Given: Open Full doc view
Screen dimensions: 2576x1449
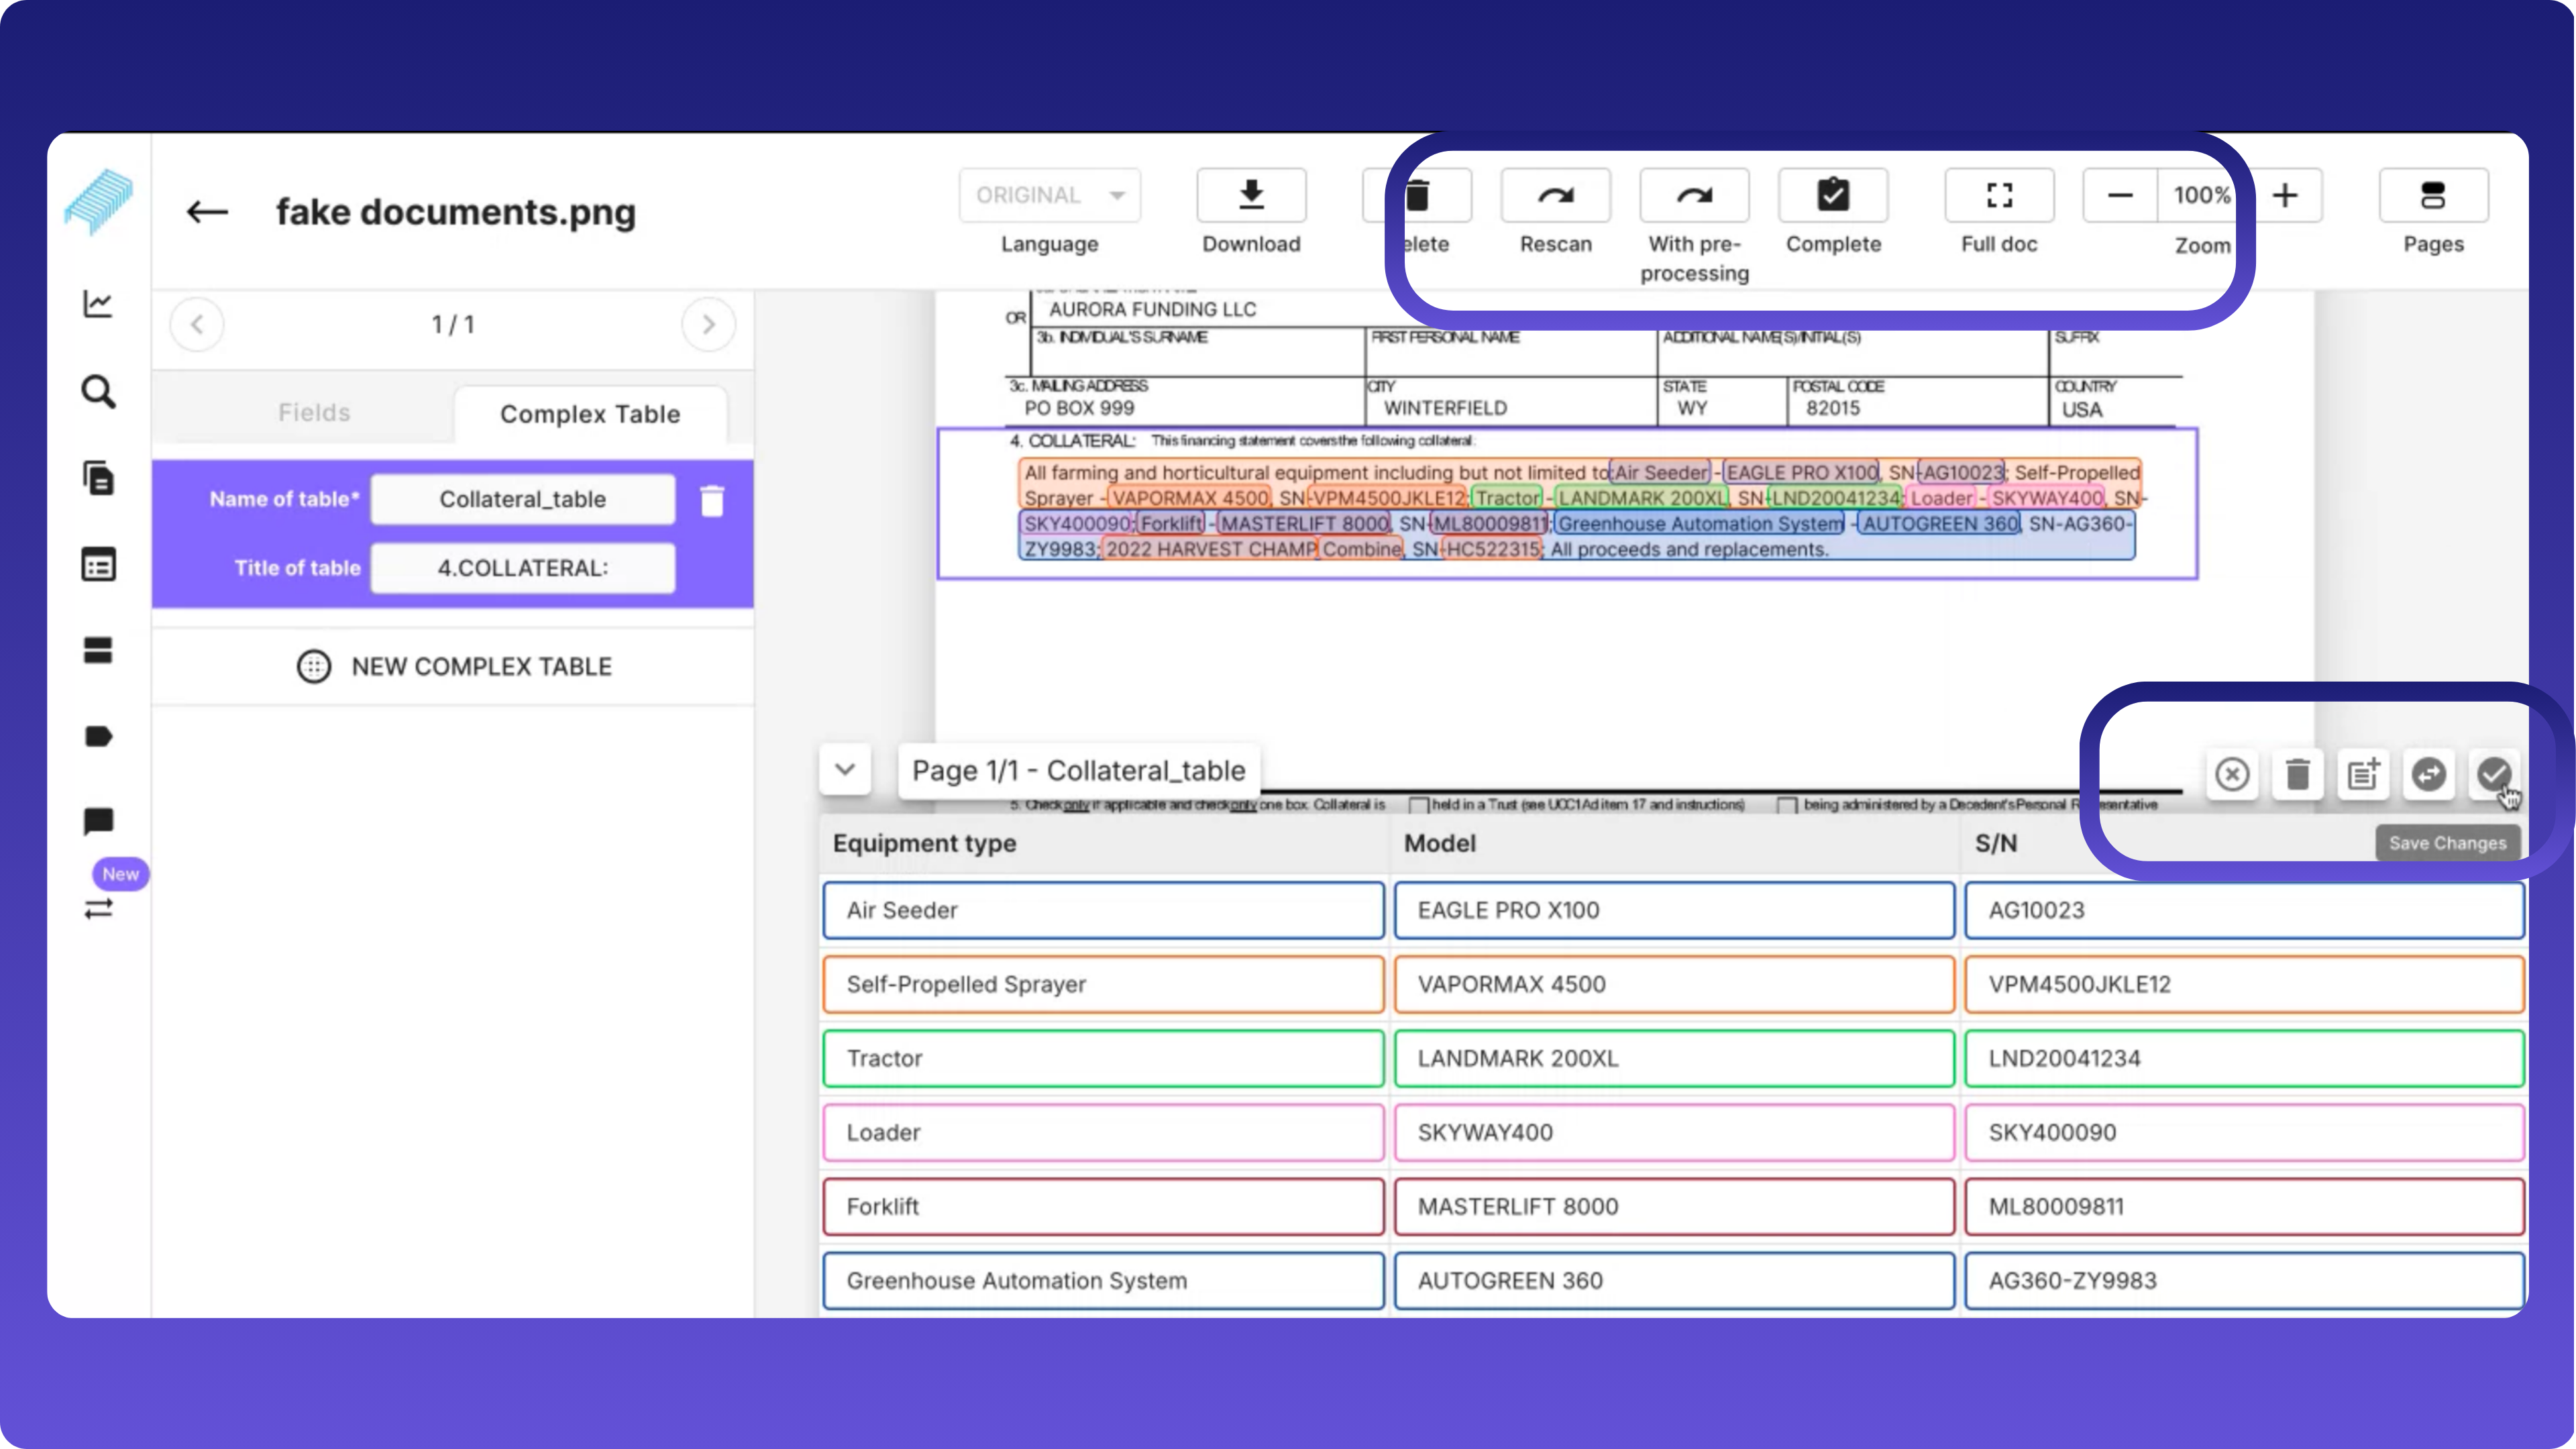Looking at the screenshot, I should coord(1998,195).
